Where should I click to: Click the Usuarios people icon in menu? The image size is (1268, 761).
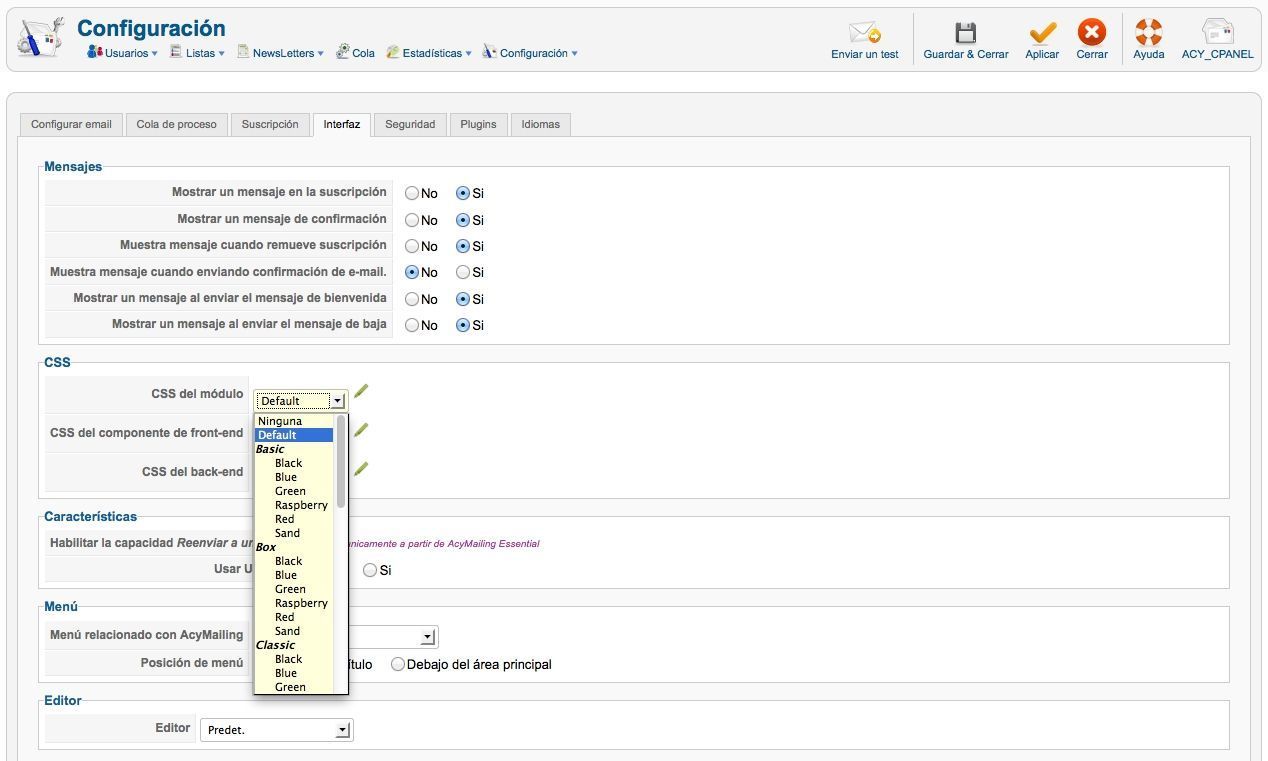coord(95,52)
